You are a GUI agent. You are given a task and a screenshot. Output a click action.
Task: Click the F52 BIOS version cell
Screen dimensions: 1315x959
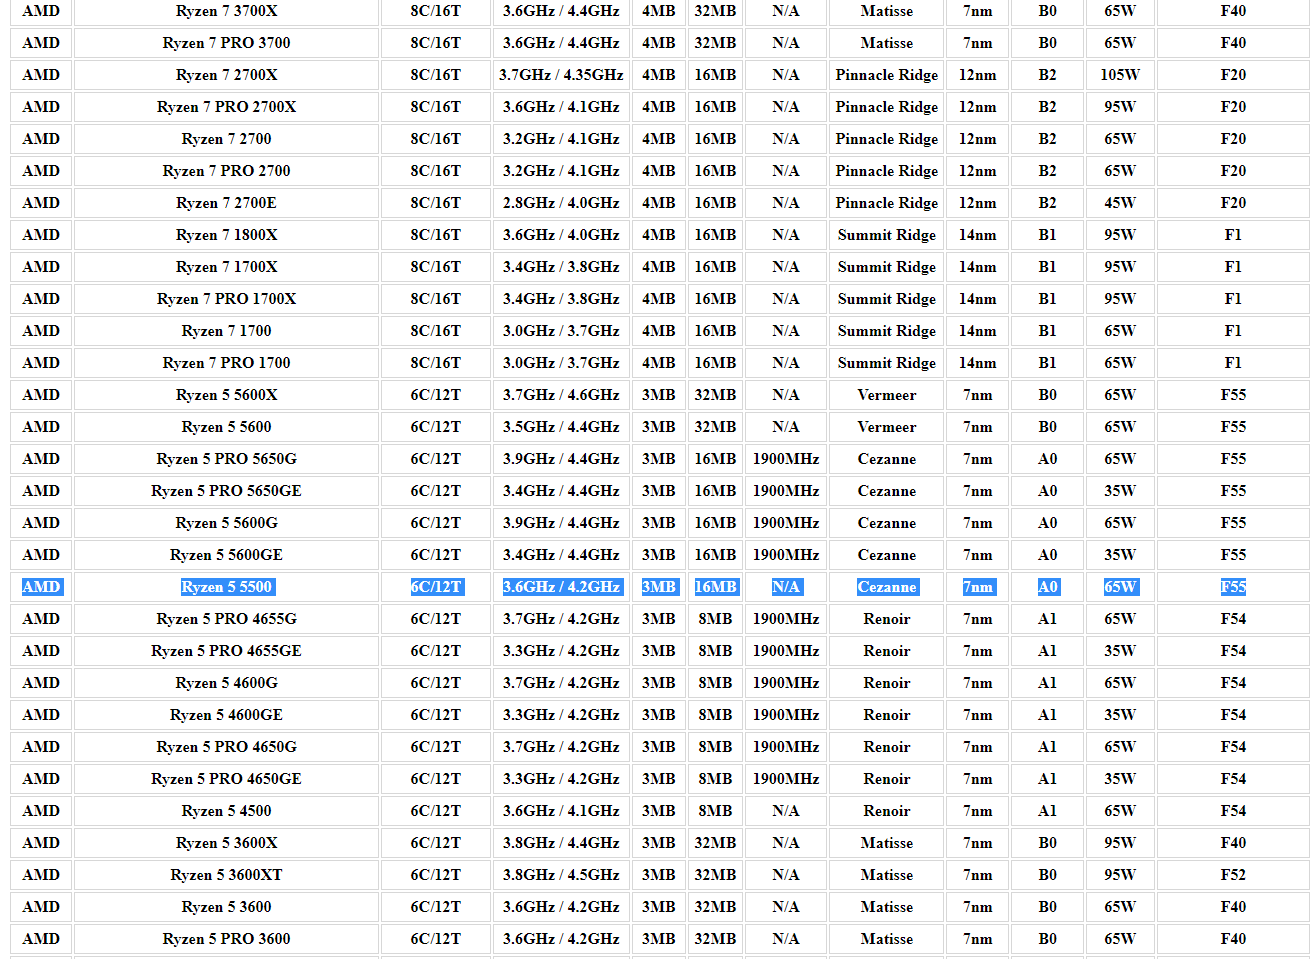tap(1233, 875)
